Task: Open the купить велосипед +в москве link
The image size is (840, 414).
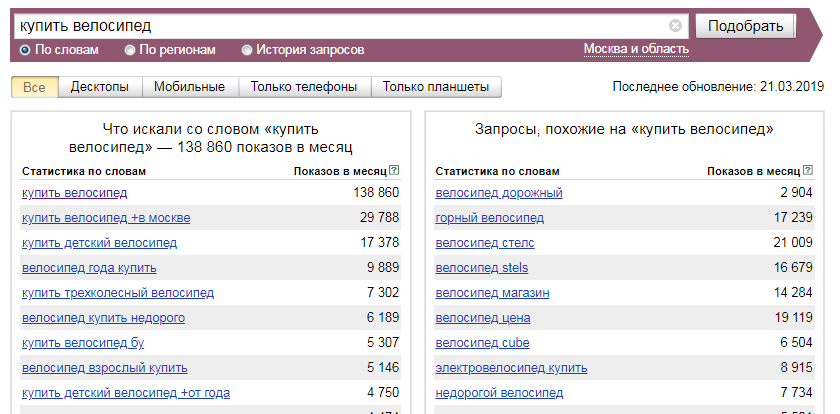Action: pyautogui.click(x=106, y=218)
